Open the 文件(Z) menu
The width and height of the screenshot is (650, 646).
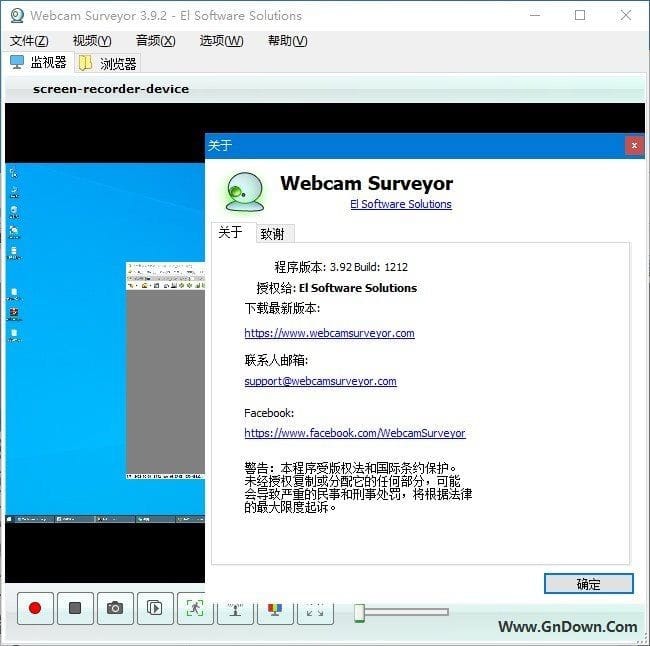29,41
